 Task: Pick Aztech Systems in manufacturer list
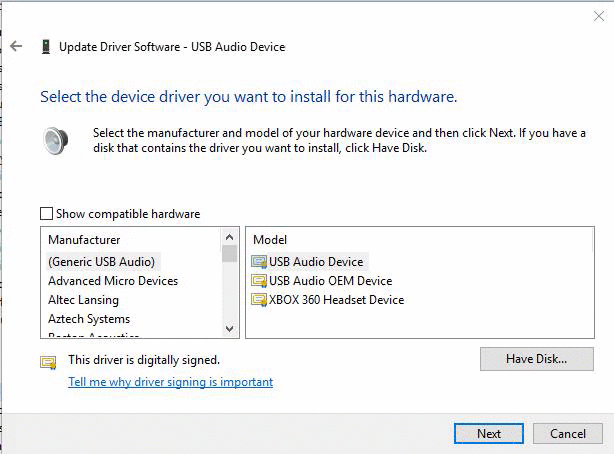[89, 319]
